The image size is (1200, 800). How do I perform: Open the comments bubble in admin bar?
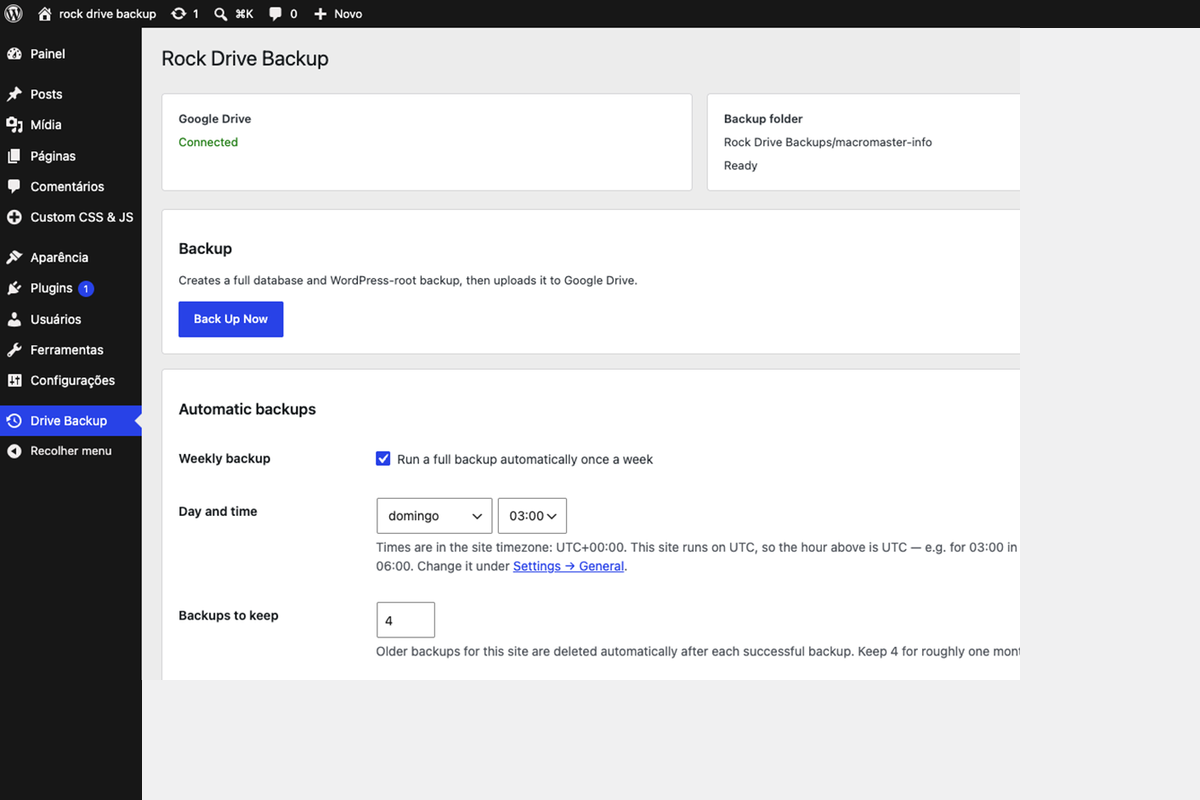point(276,14)
